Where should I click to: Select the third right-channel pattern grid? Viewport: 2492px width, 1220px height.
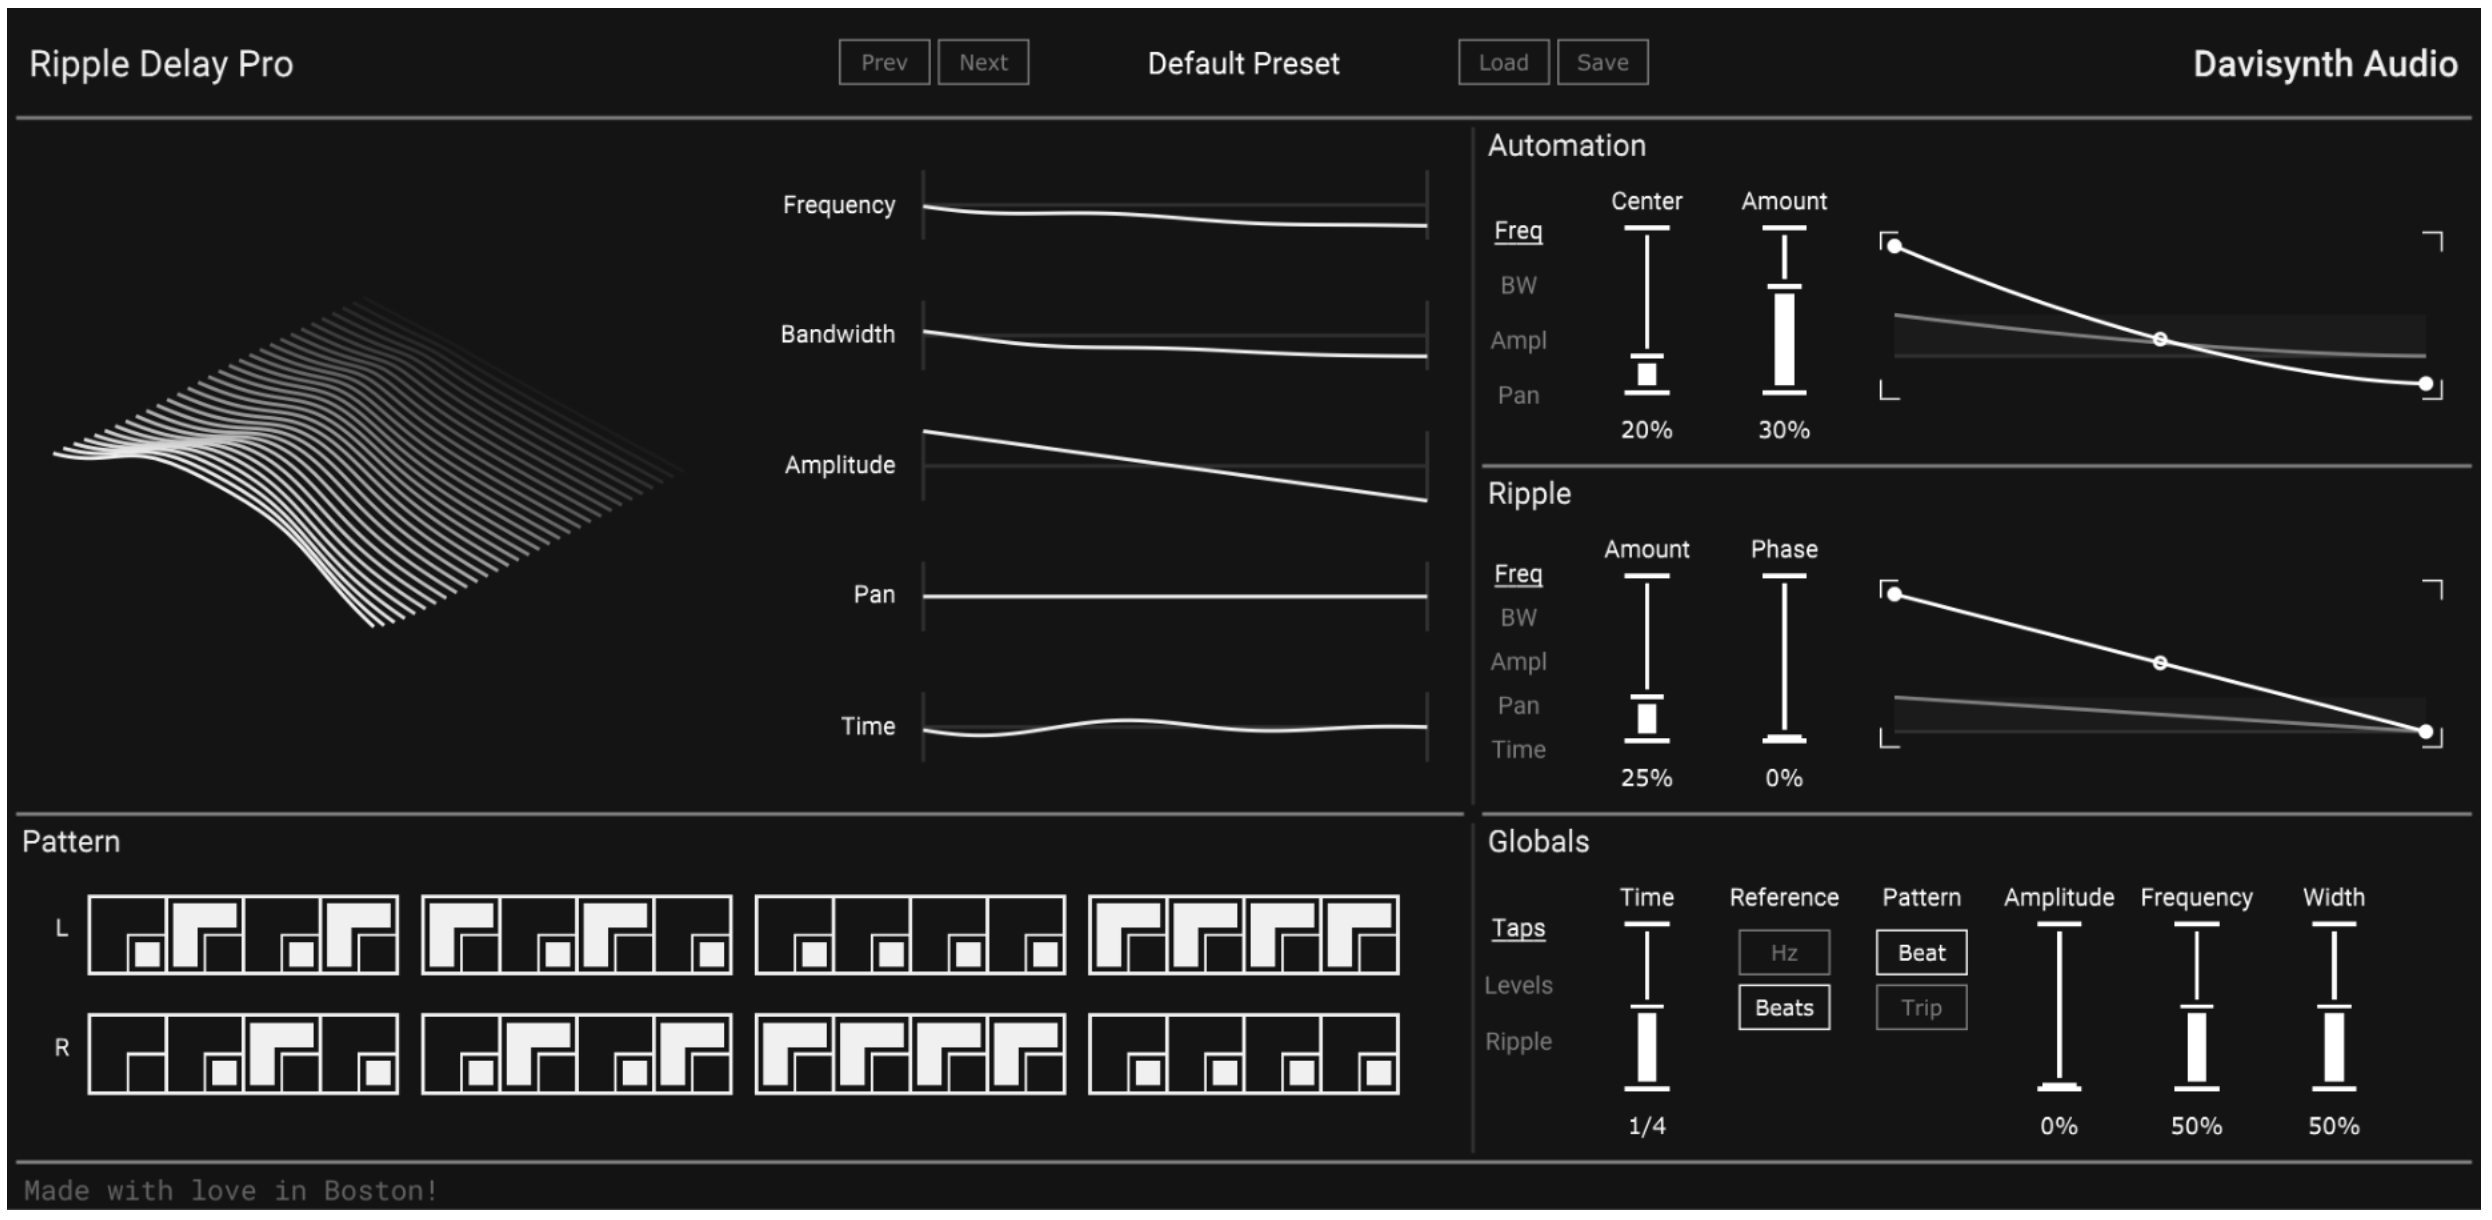[910, 1052]
